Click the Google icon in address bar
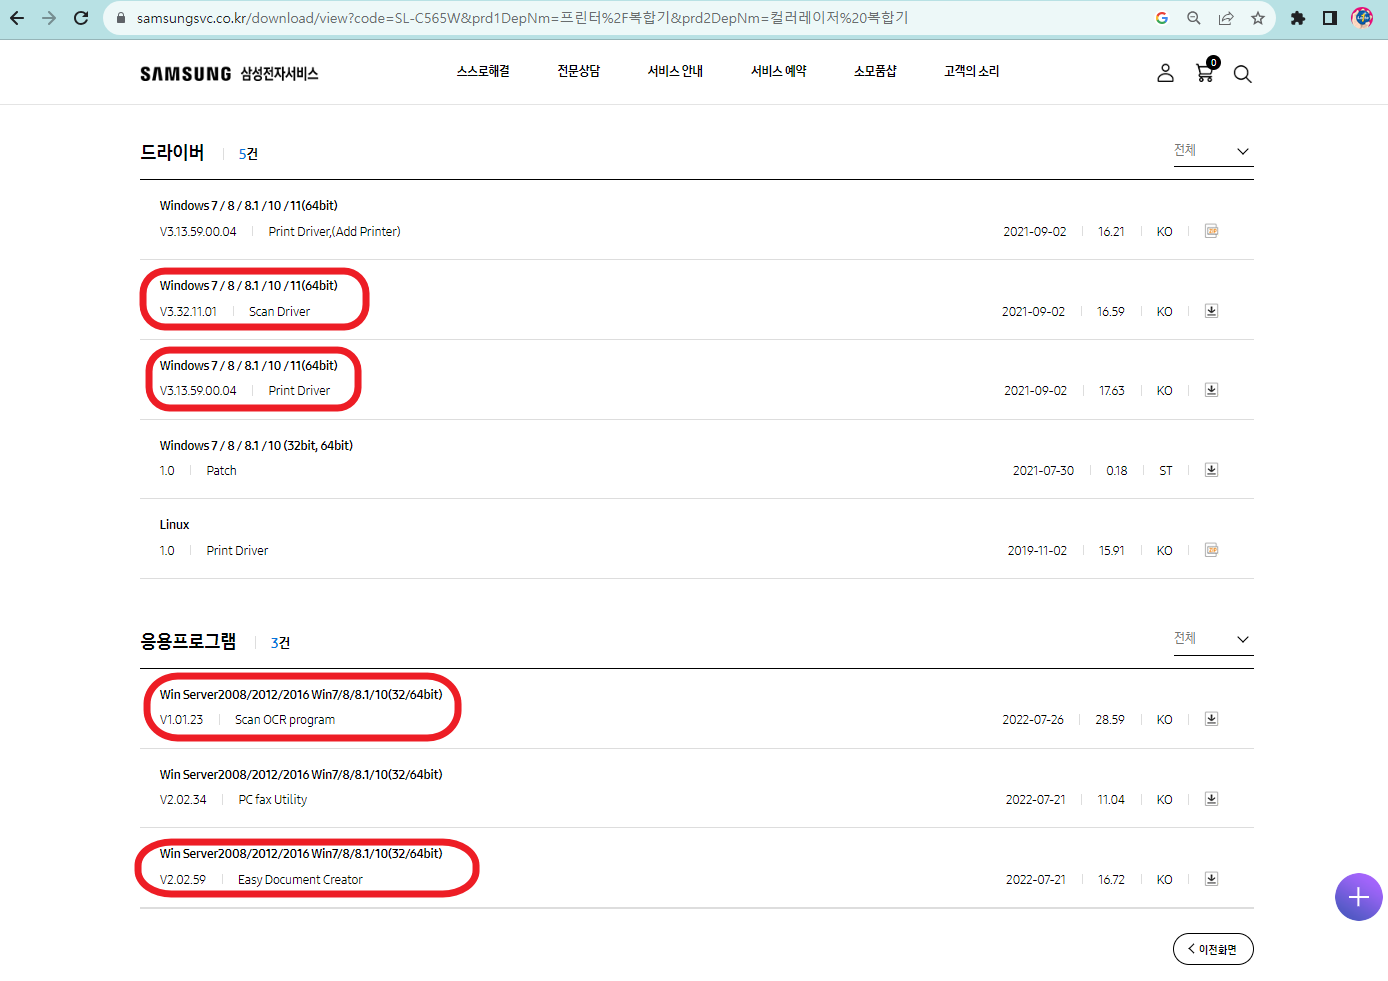The height and width of the screenshot is (981, 1388). [1162, 18]
